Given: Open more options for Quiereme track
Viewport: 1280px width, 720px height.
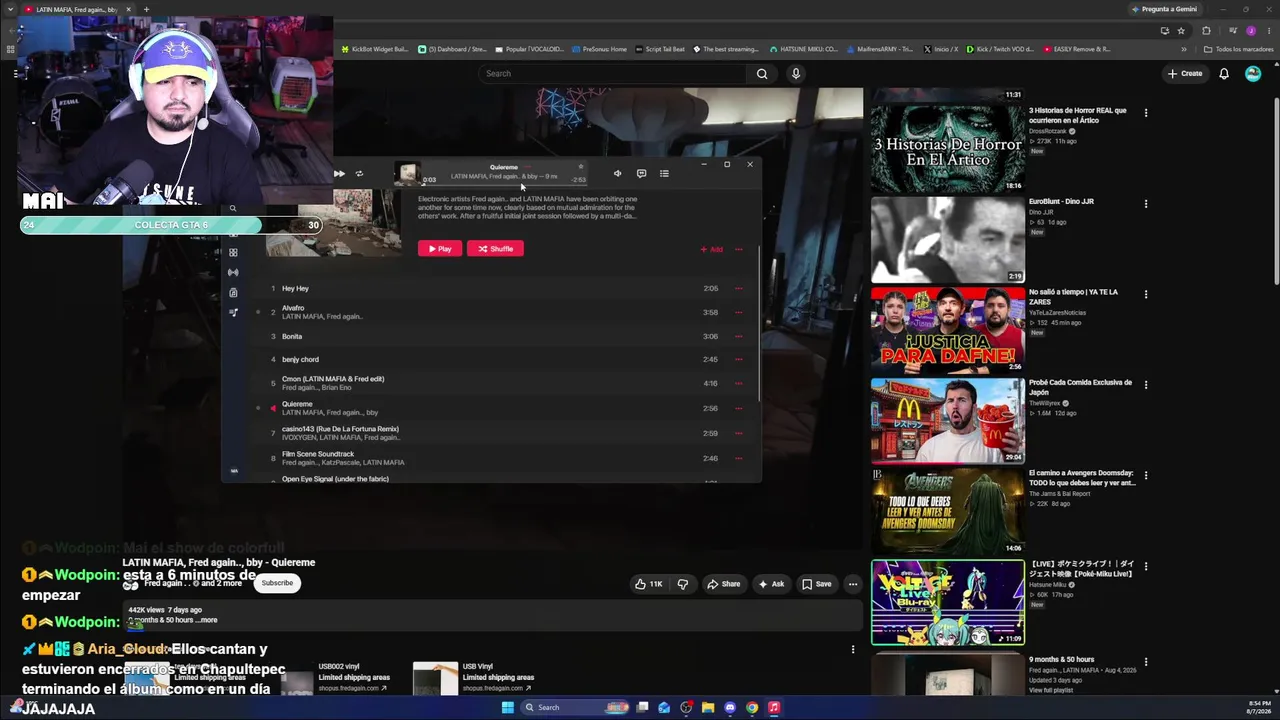Looking at the screenshot, I should [739, 409].
